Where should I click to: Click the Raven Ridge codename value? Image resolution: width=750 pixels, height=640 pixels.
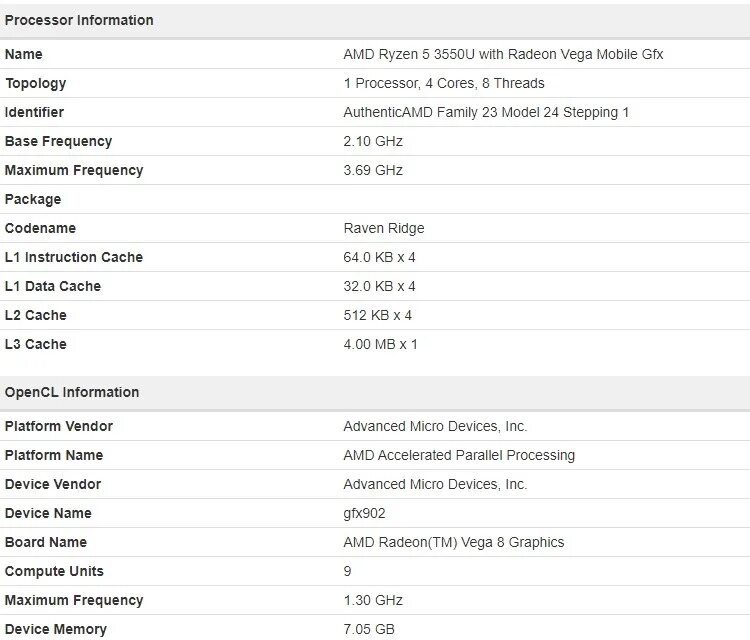click(x=384, y=228)
